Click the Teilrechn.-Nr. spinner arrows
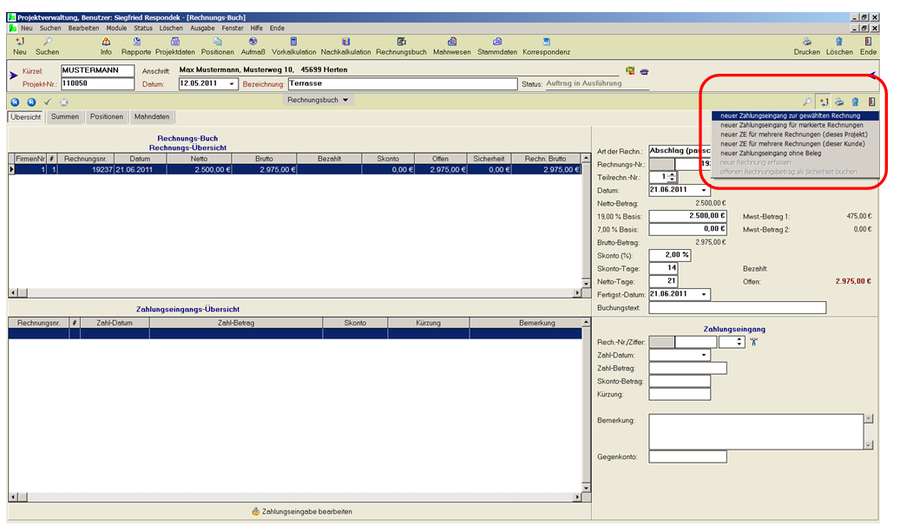 pos(671,177)
